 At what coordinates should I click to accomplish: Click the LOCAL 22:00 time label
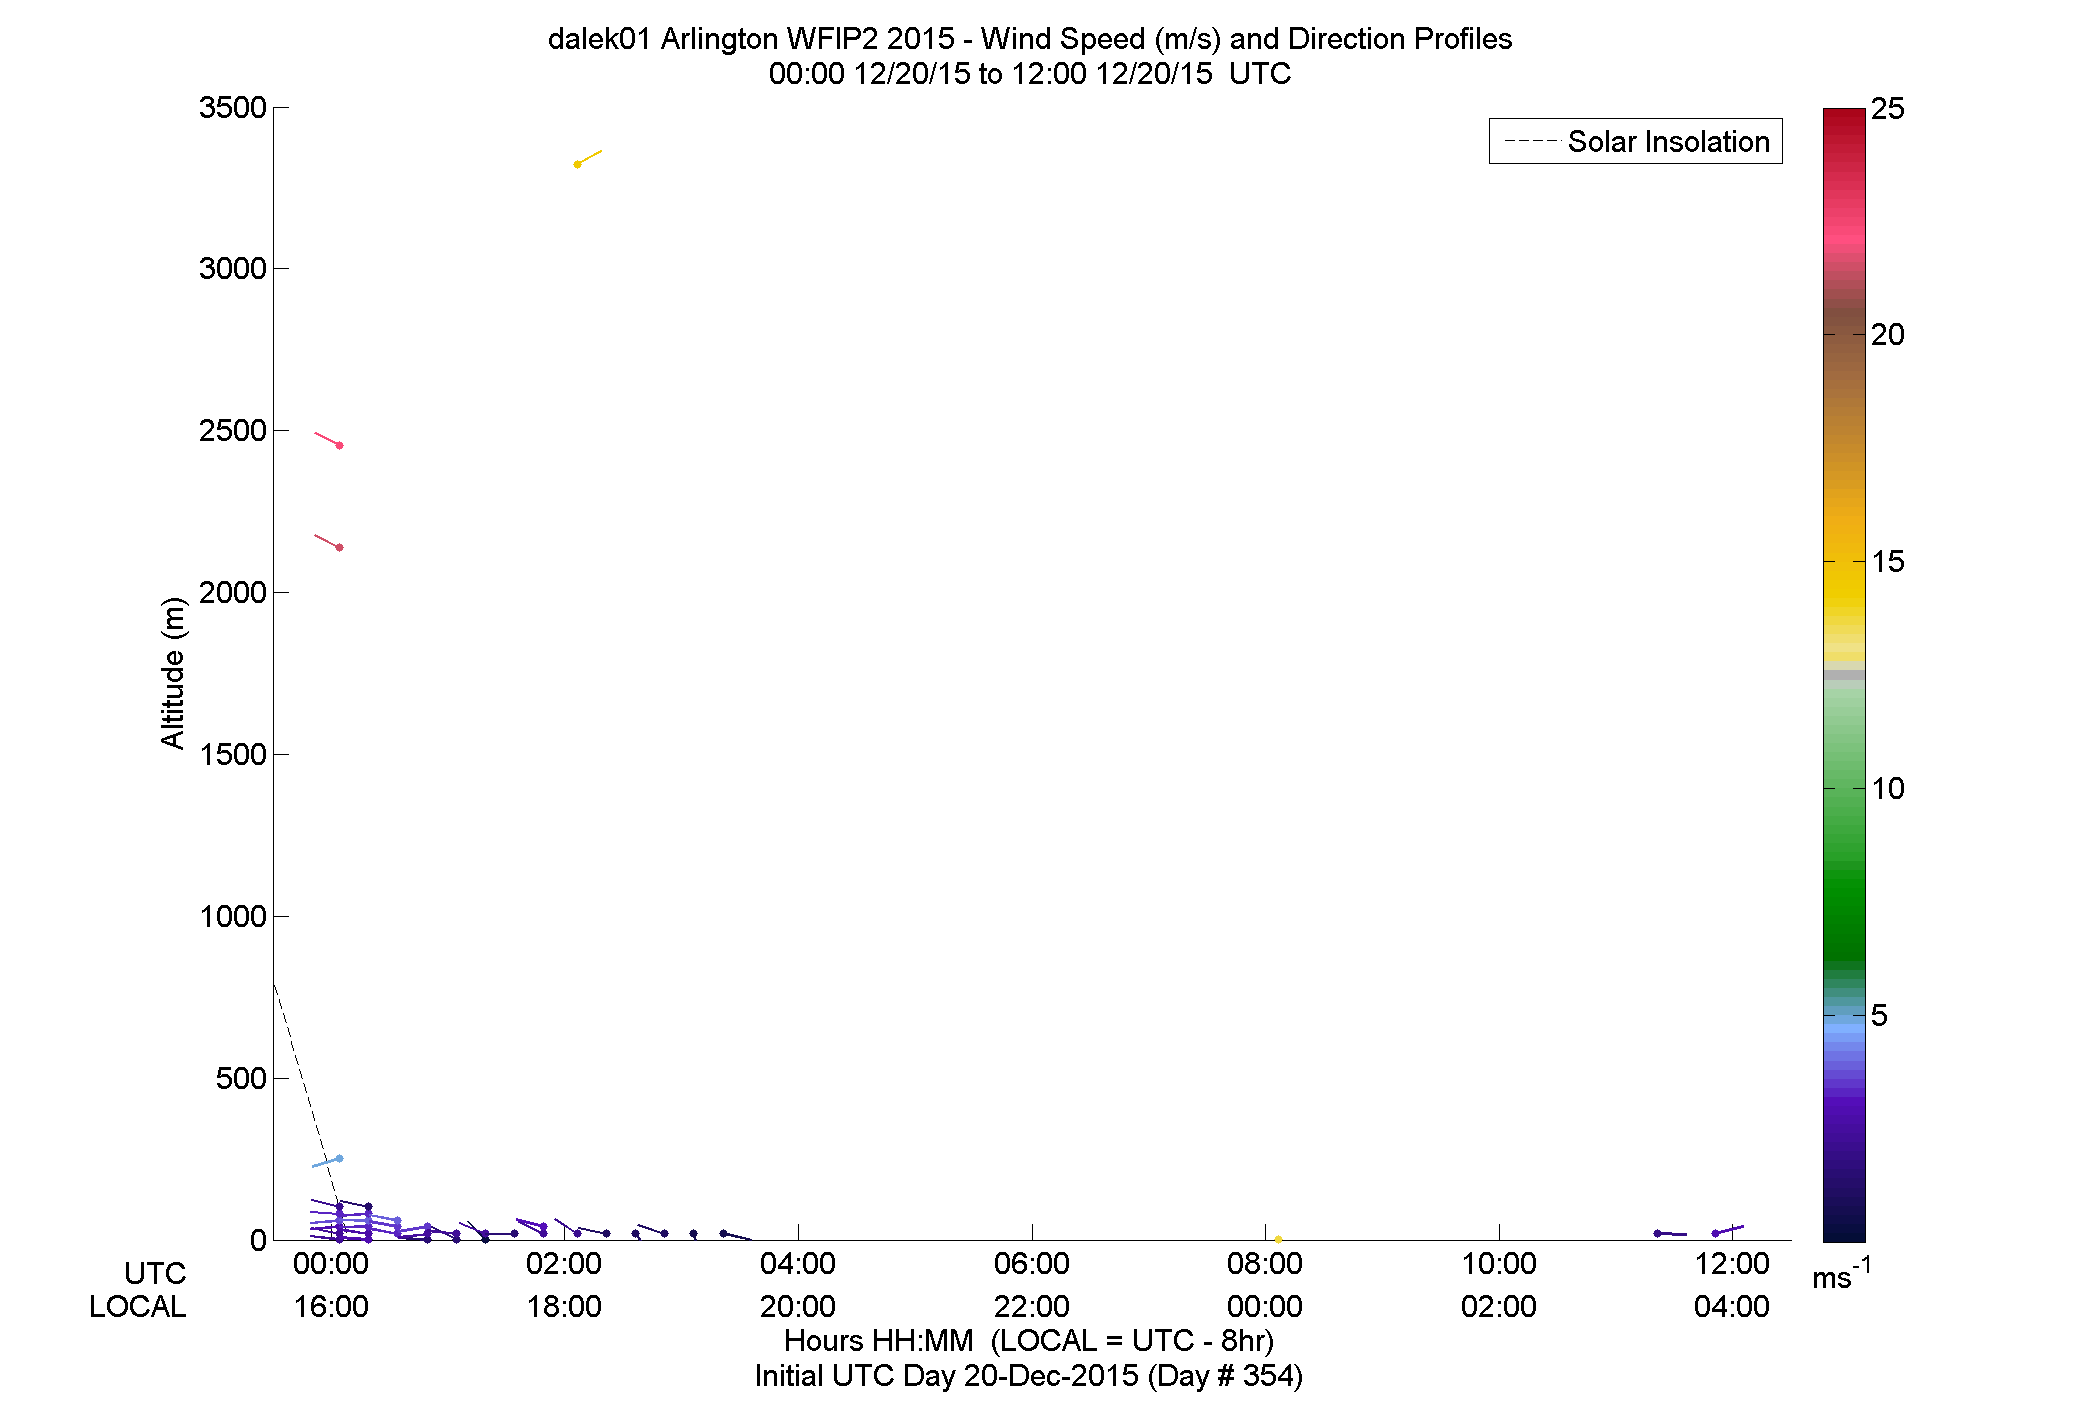(x=1031, y=1307)
